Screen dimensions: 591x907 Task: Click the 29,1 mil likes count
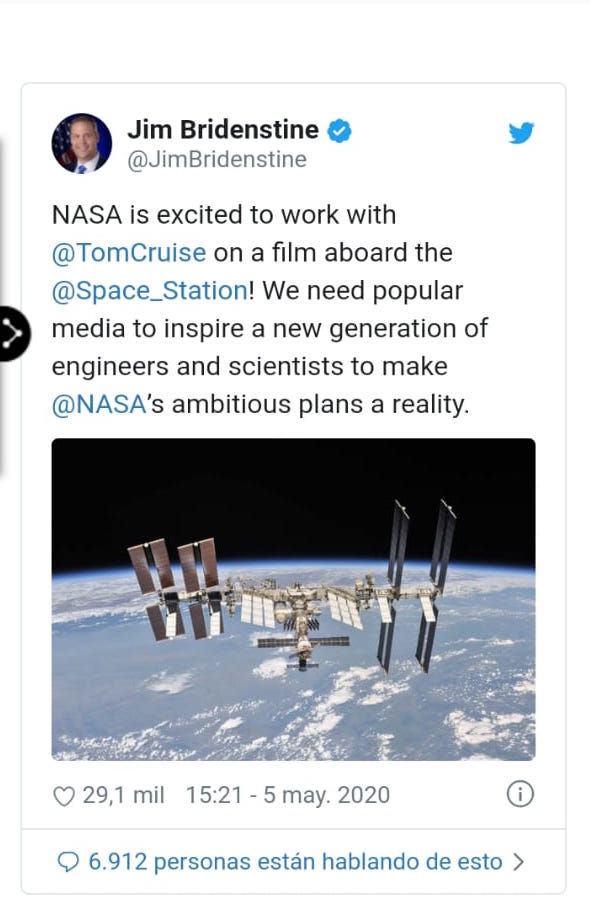pos(123,795)
